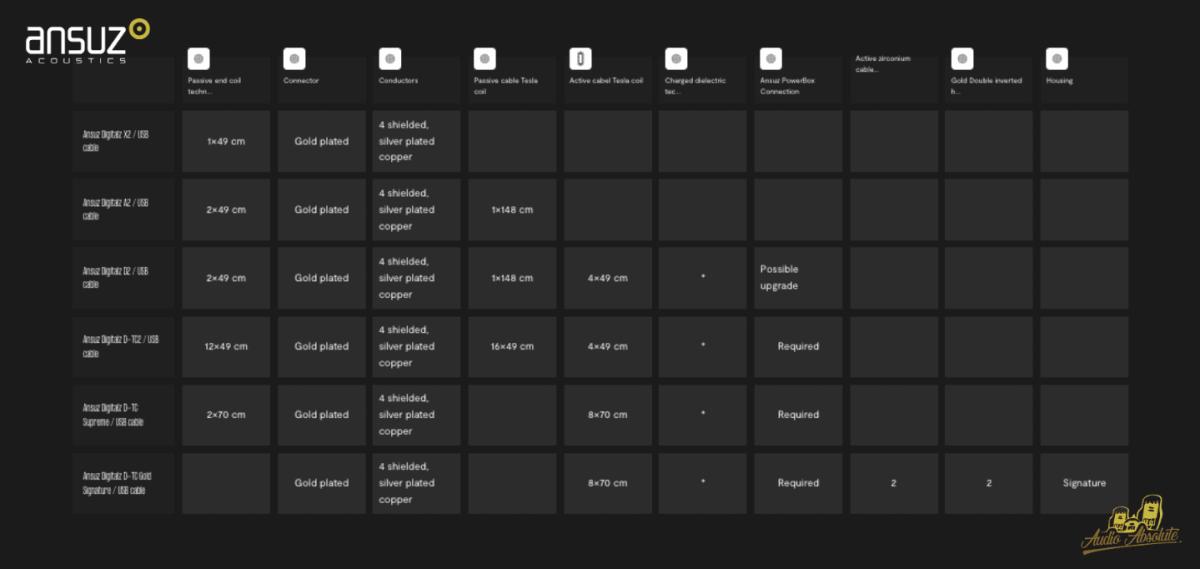The width and height of the screenshot is (1200, 569).
Task: Select the Active cabel Tesla coil header
Action: (x=606, y=81)
